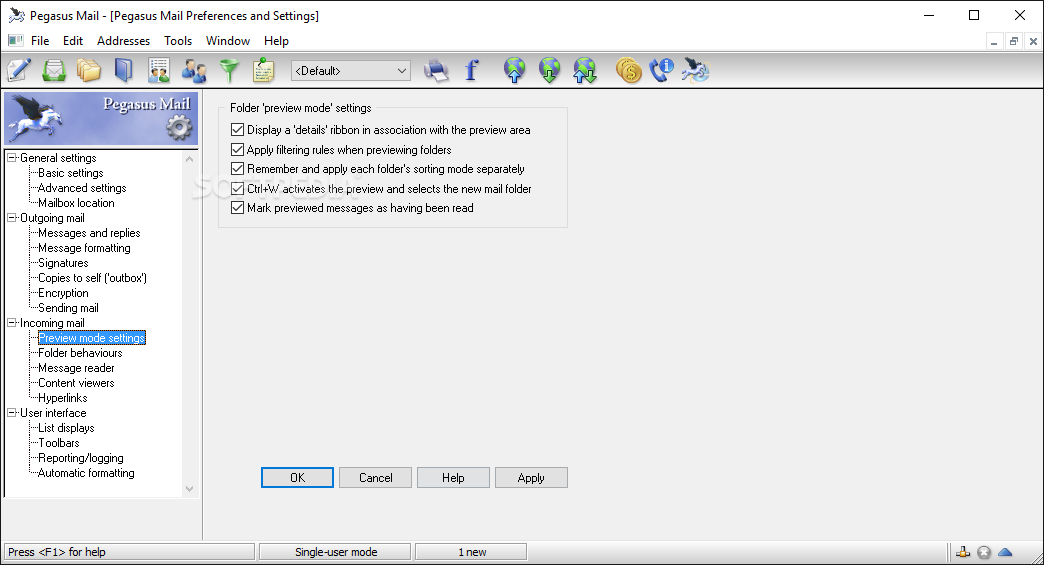Click the tree scrollbar down arrow
Viewport: 1044px width, 565px height.
click(190, 489)
